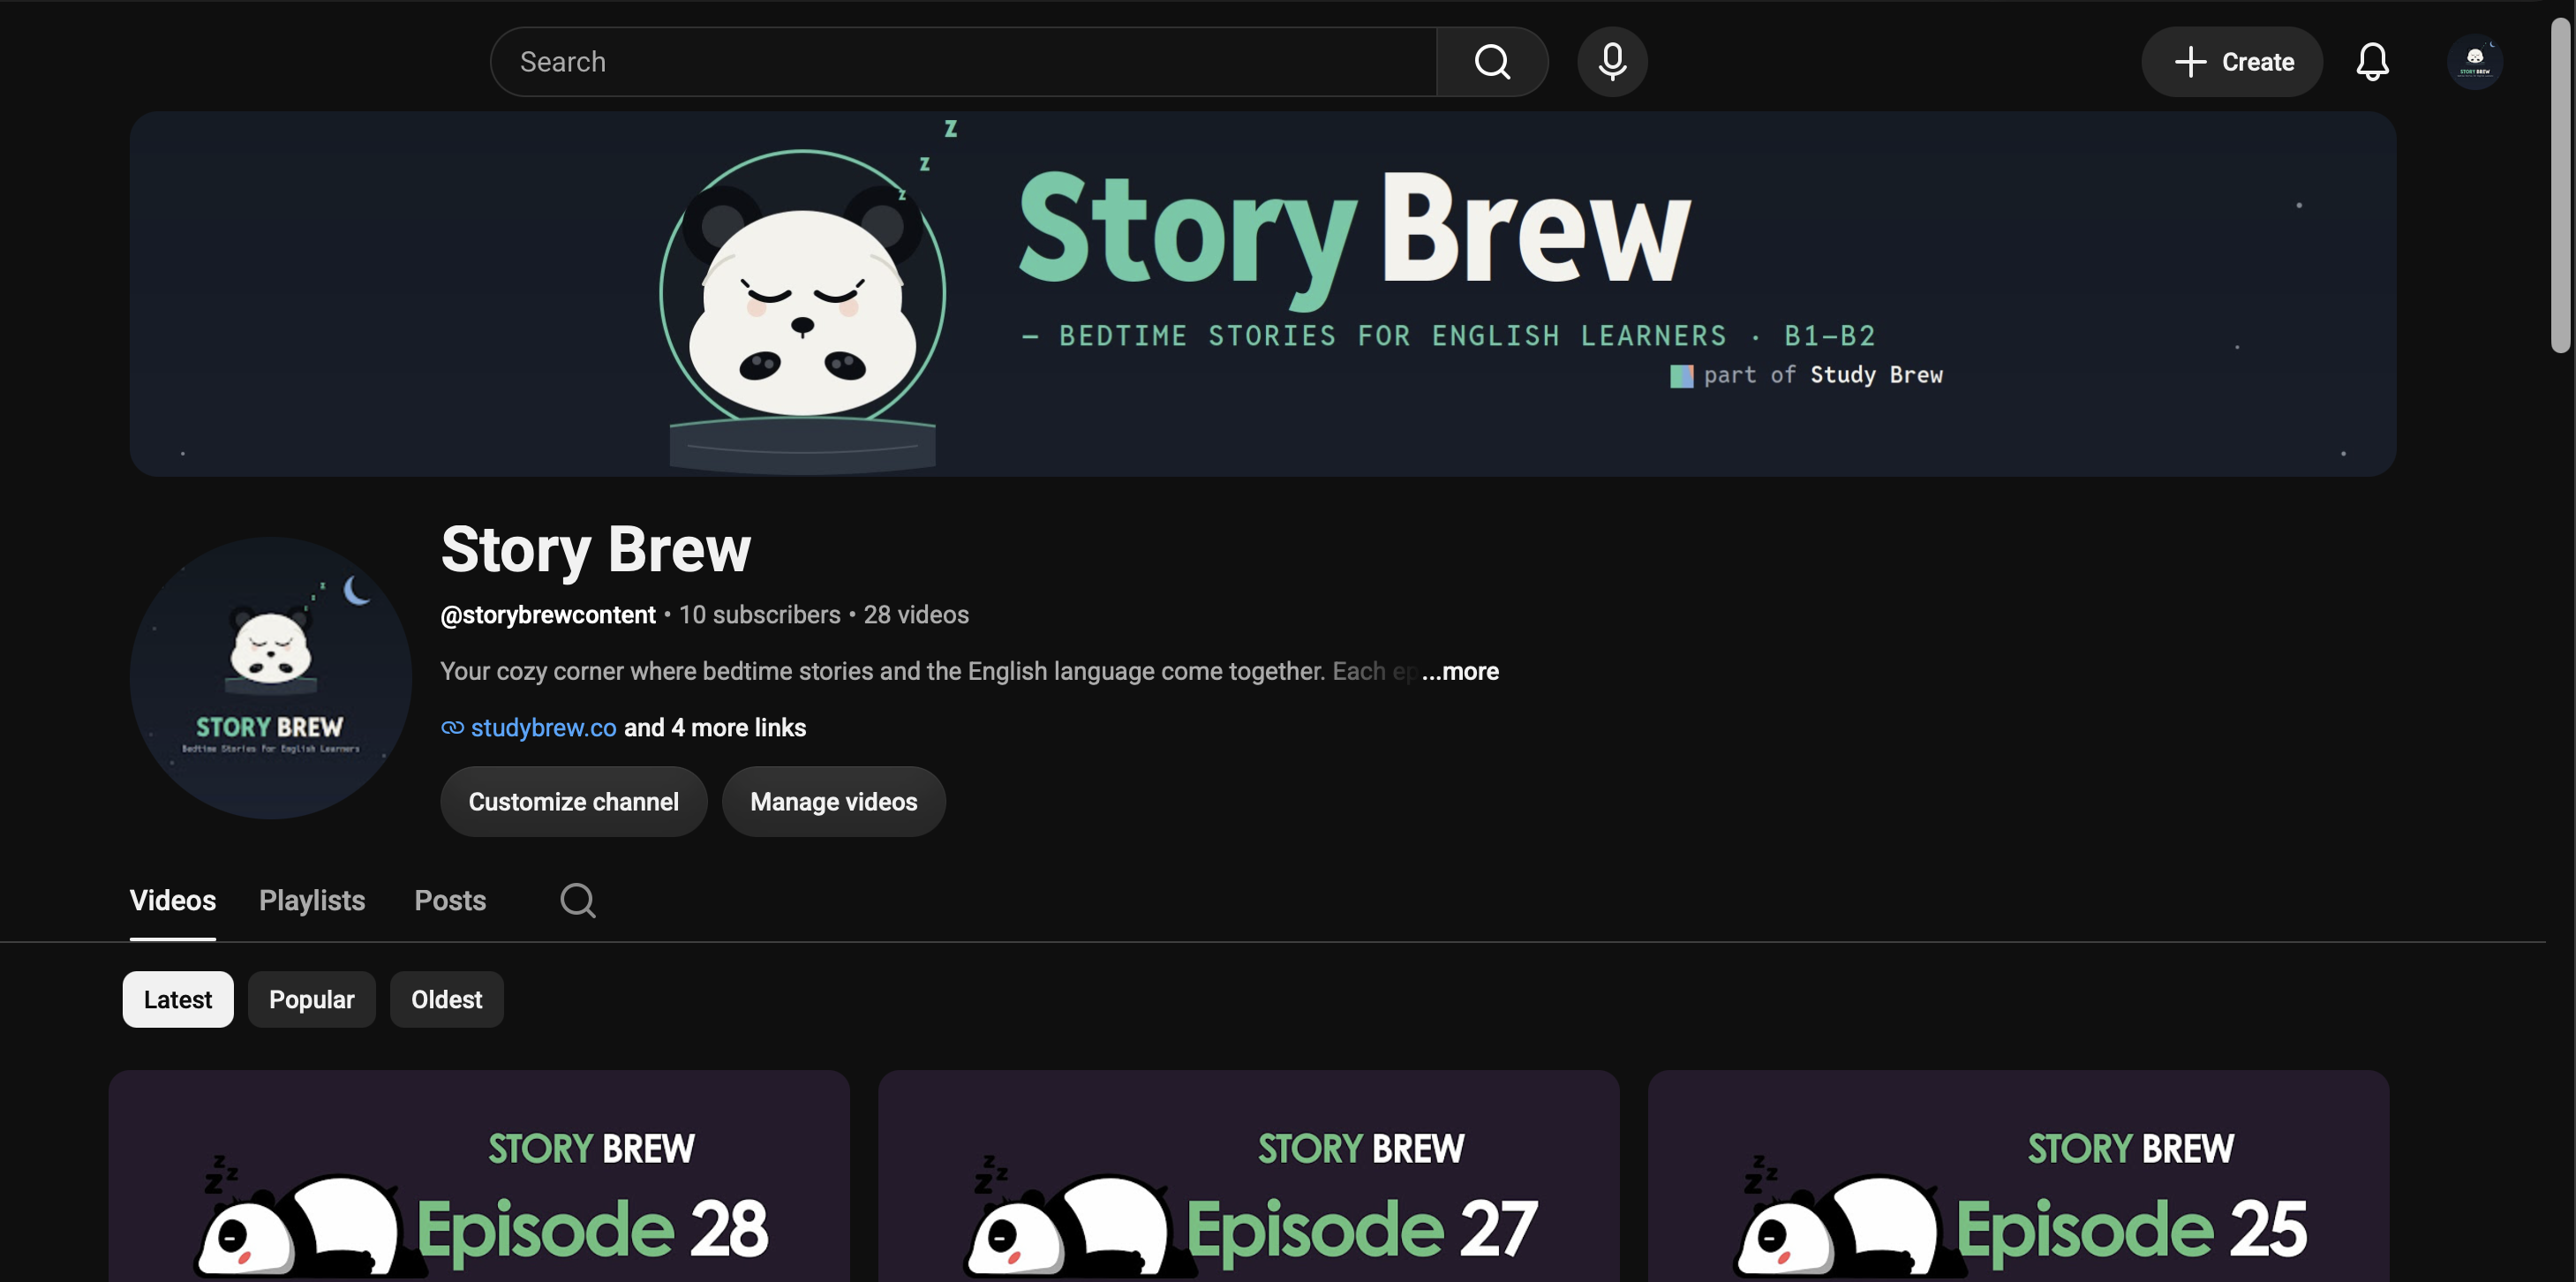Click Manage videos button

[x=834, y=802]
